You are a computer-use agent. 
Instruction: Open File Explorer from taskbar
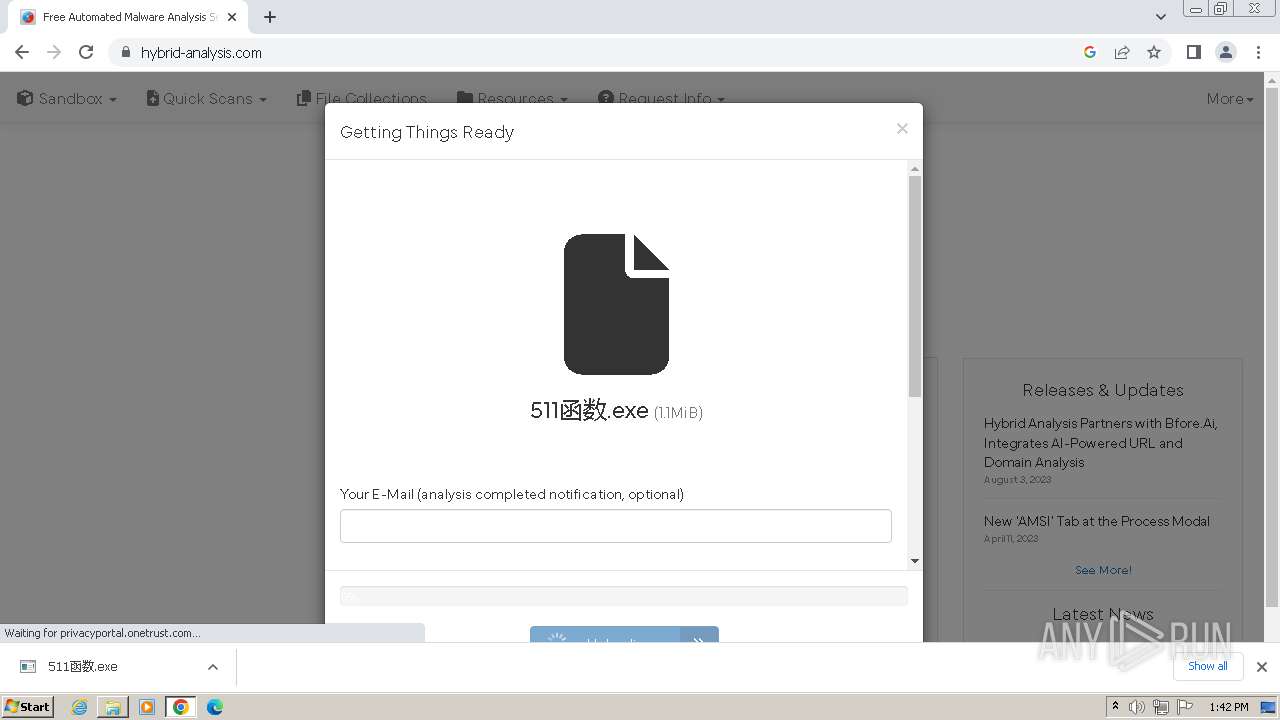coord(113,707)
